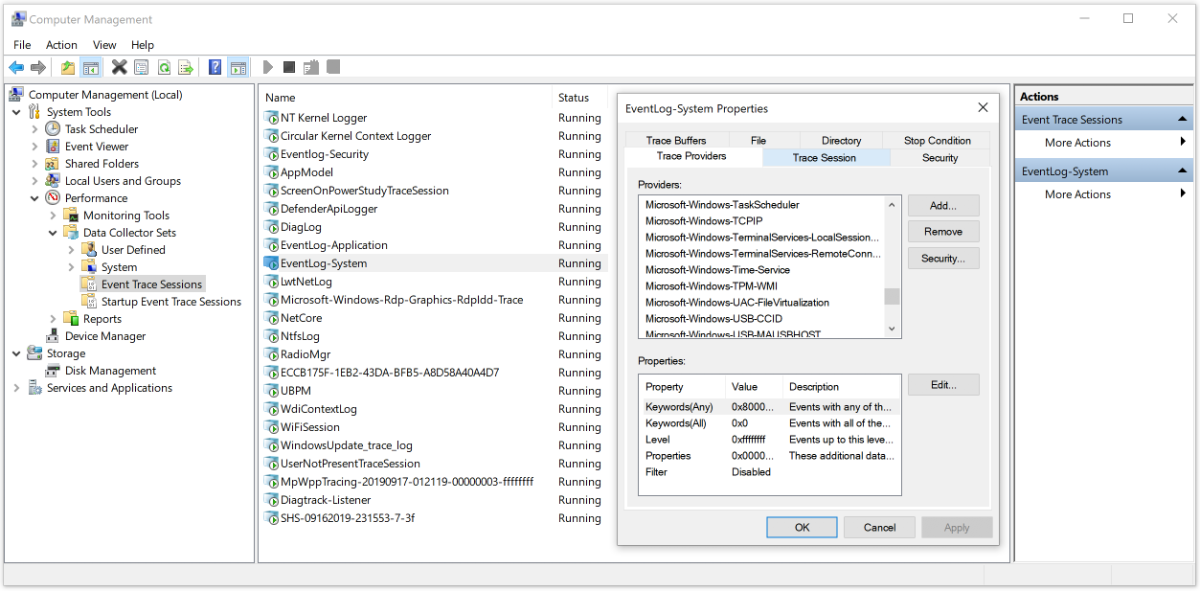Select the Keywords(Any) property row
The width and height of the screenshot is (1200, 591).
769,407
